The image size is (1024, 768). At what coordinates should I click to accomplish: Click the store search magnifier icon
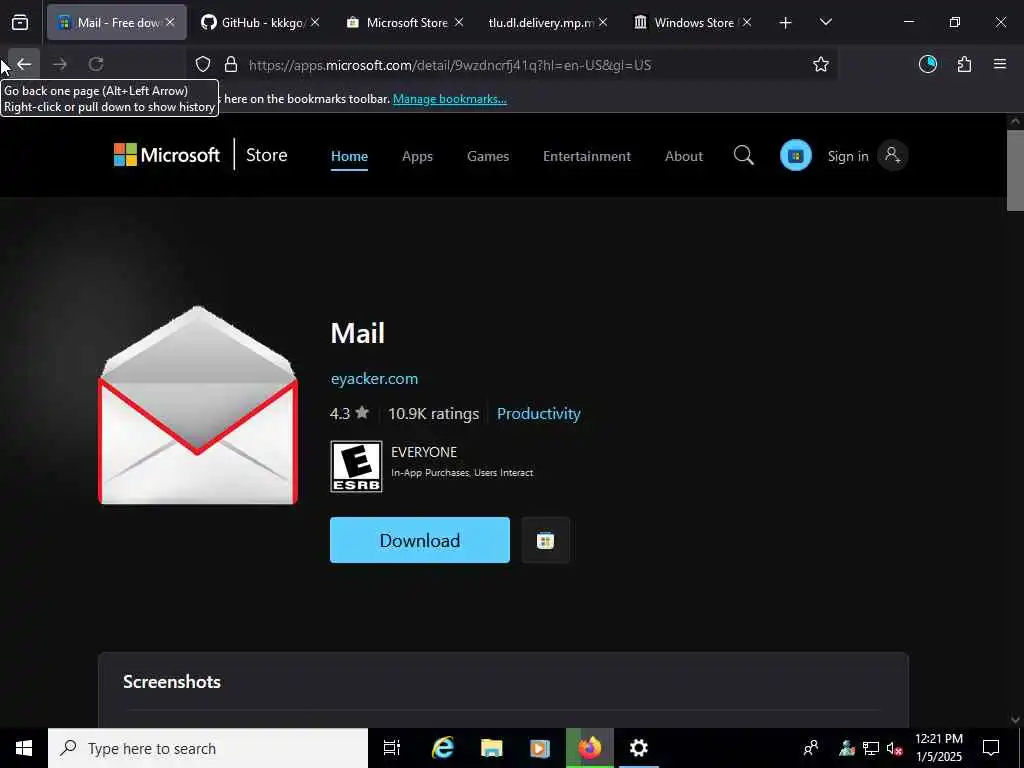click(744, 155)
